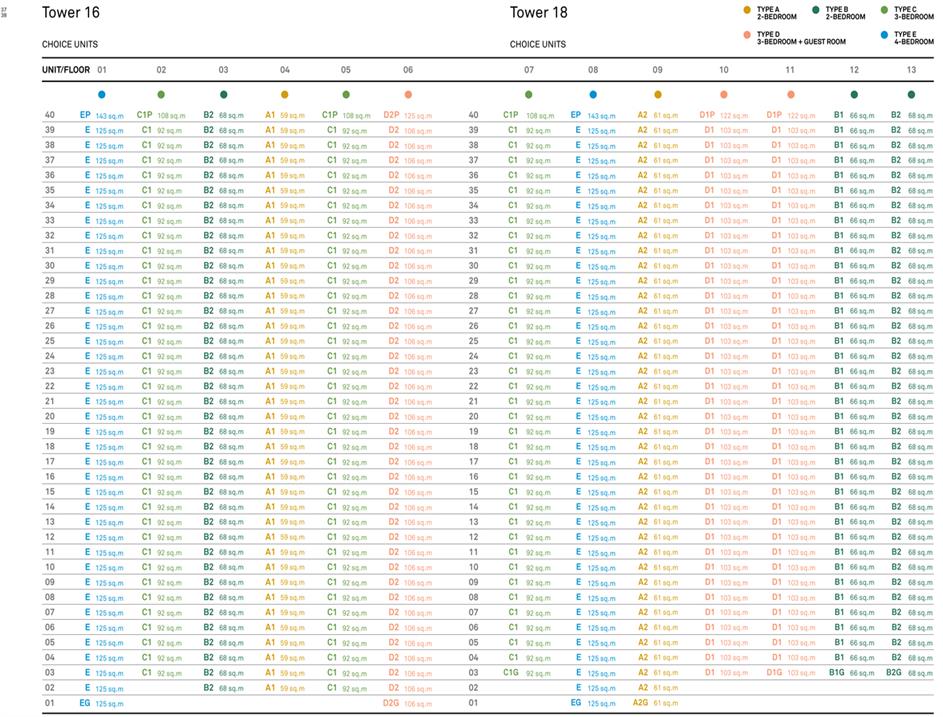Select the D2G unit on floor 01

[x=406, y=703]
